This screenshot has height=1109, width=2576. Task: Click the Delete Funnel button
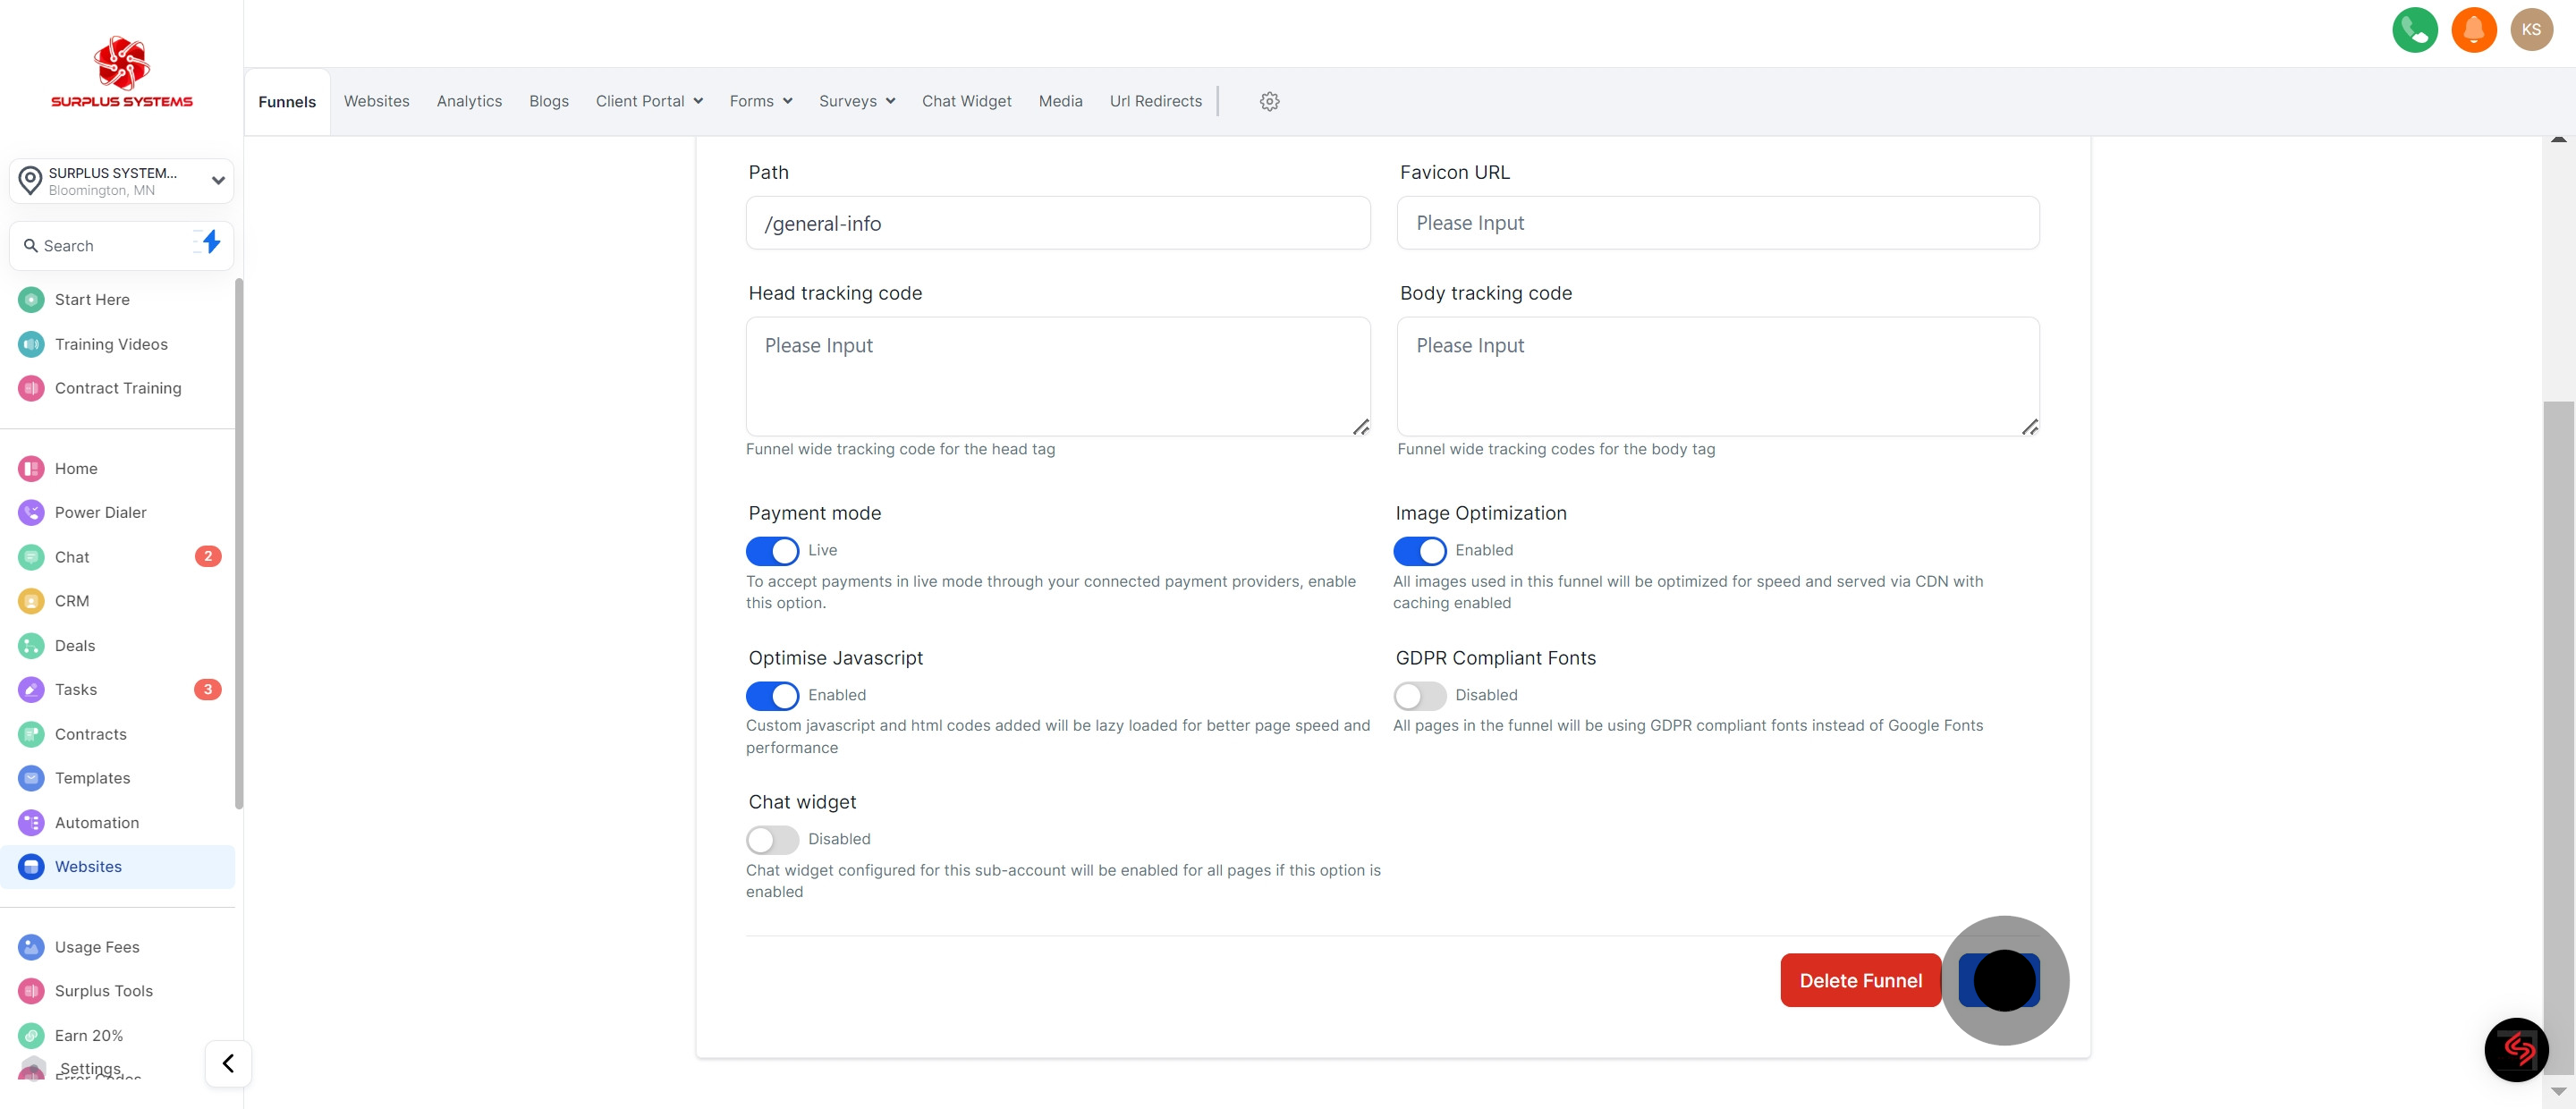[1860, 981]
